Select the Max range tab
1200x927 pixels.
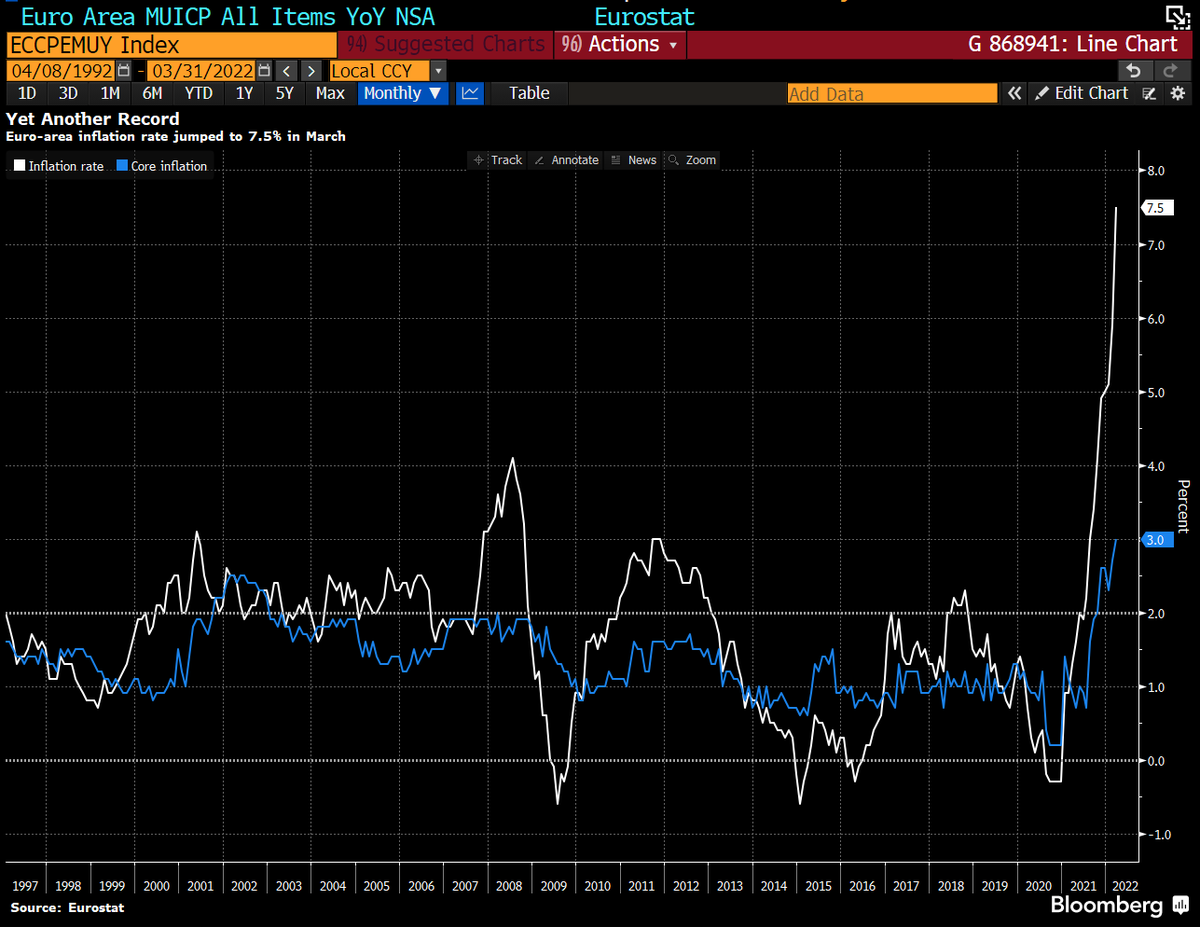(330, 93)
